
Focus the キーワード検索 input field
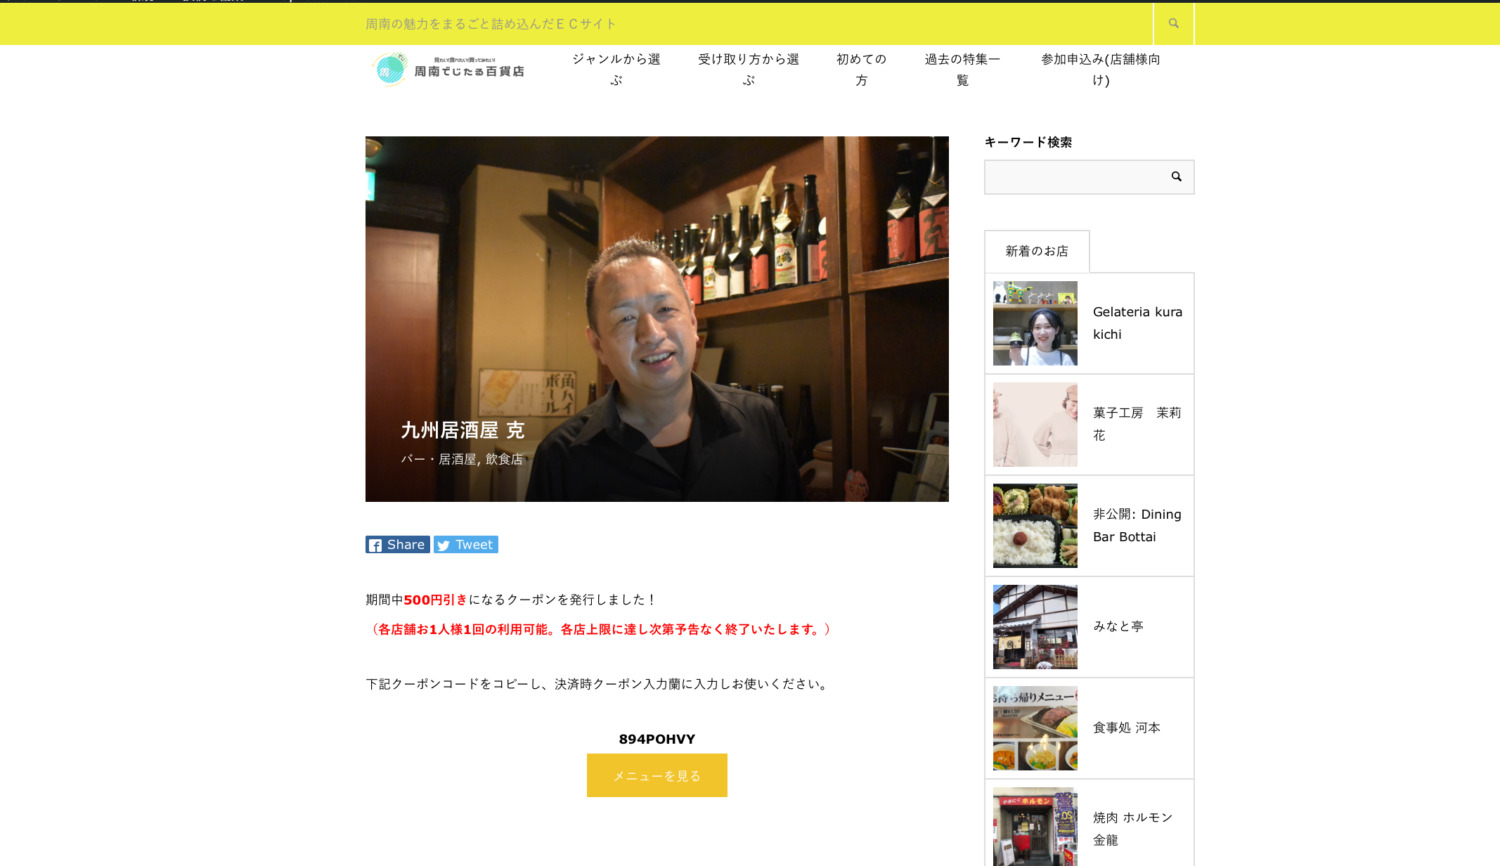click(x=1072, y=177)
